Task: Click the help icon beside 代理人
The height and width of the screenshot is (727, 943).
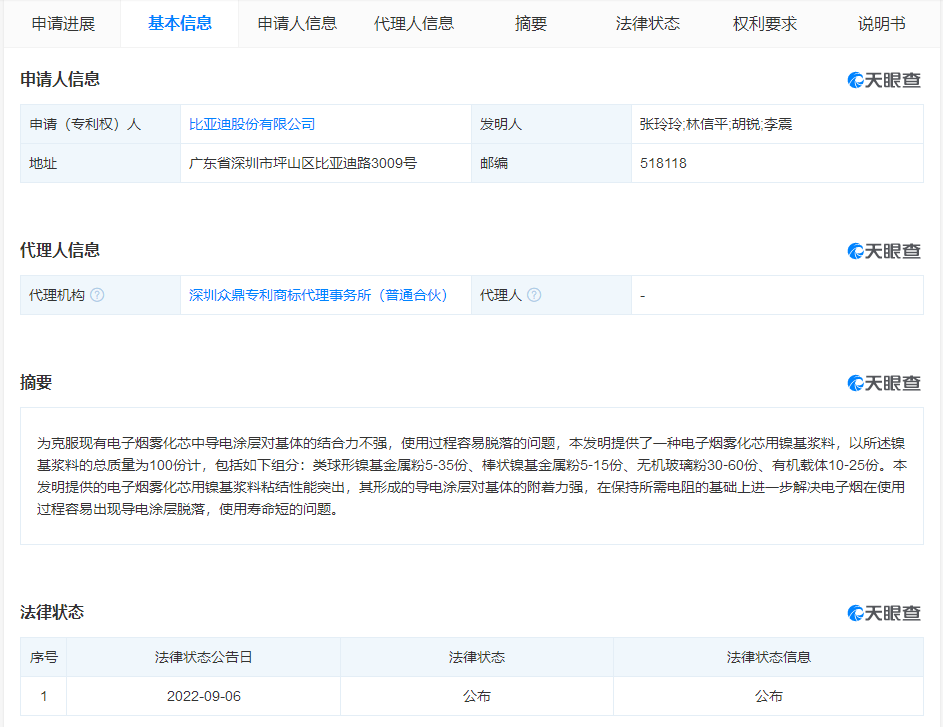Action: (534, 295)
